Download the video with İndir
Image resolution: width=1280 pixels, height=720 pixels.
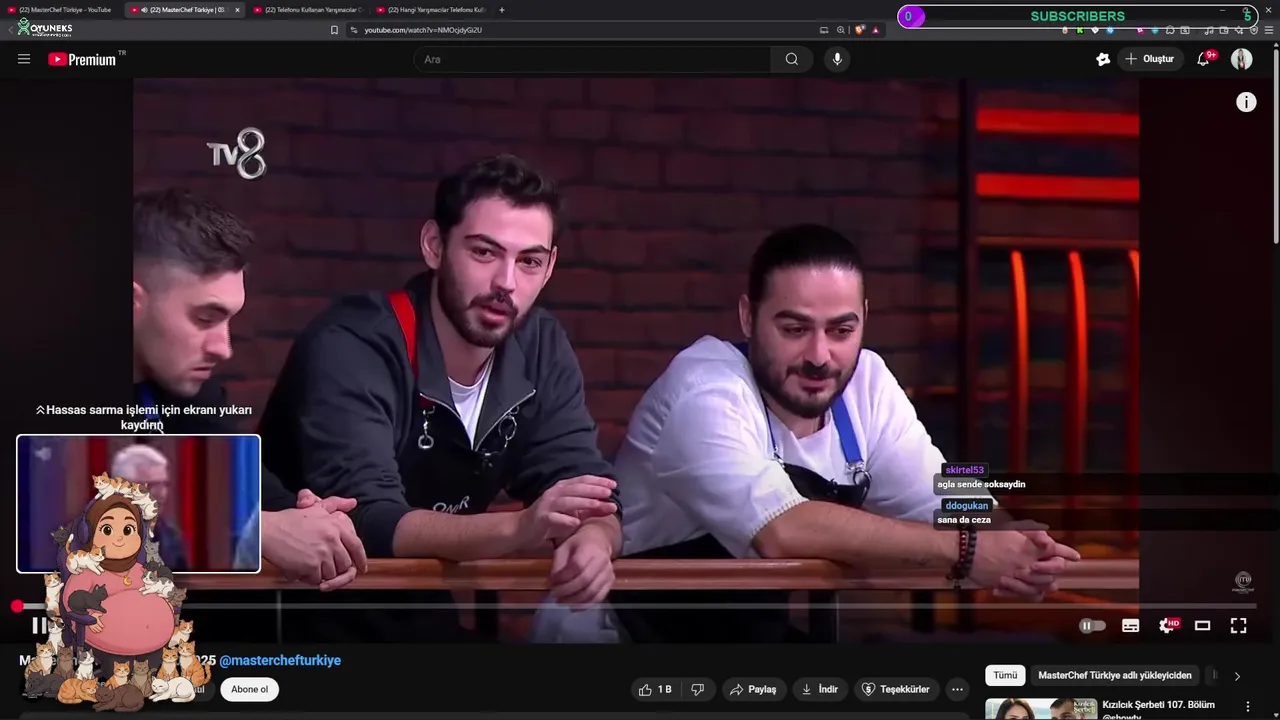click(820, 689)
